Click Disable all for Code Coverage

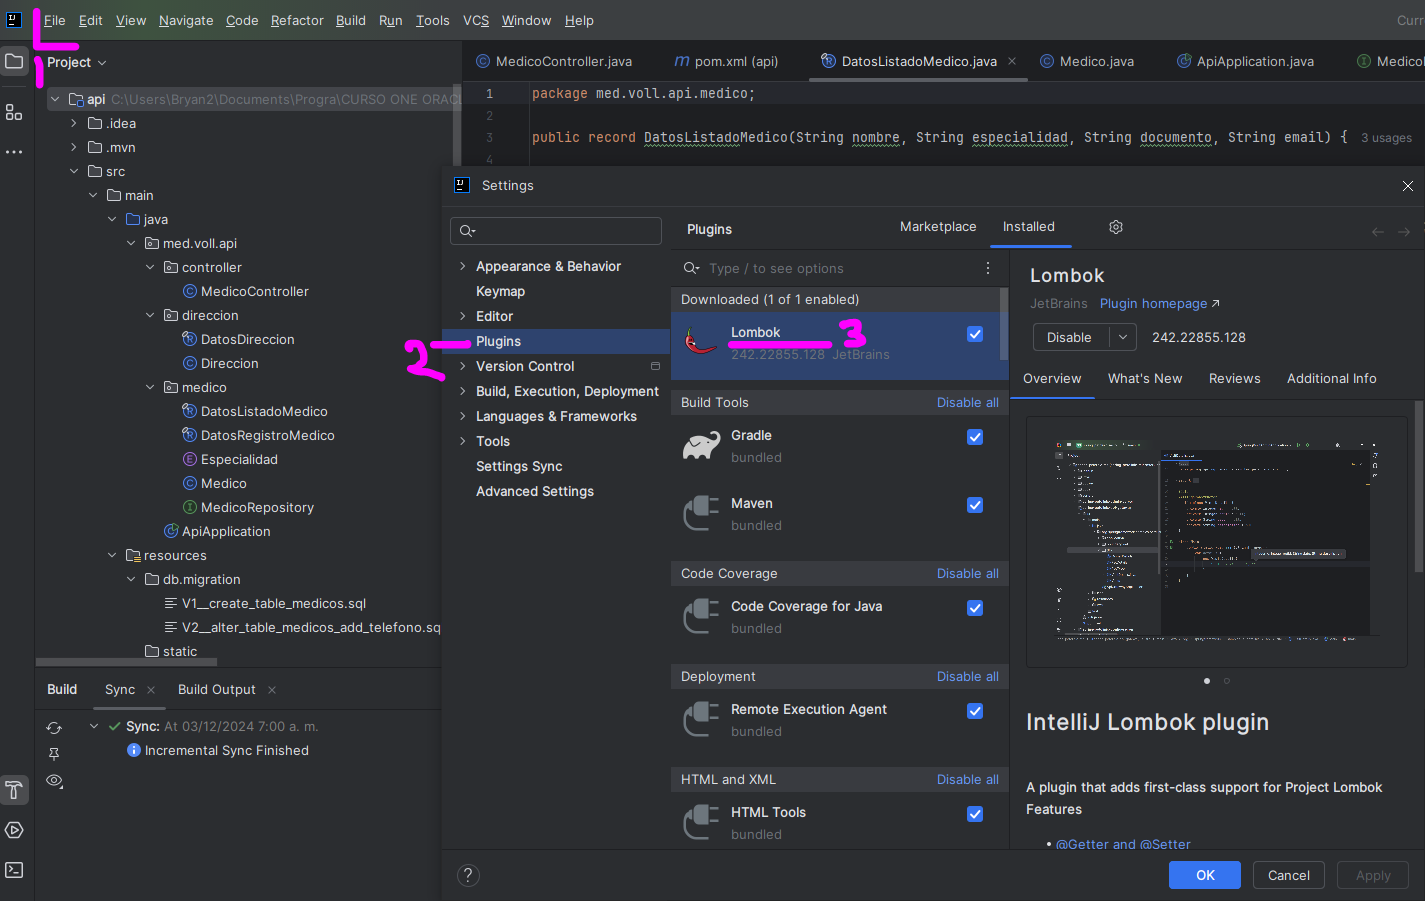coord(967,573)
